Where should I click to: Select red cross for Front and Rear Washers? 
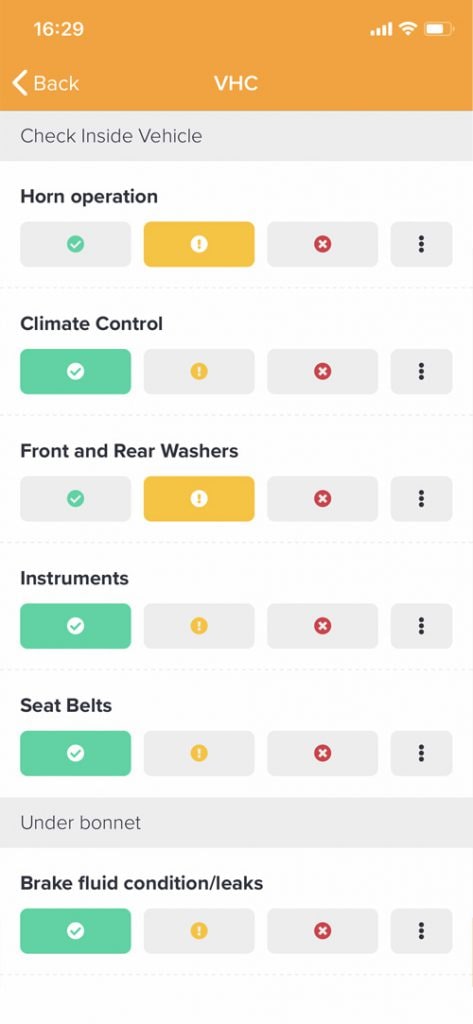point(322,499)
